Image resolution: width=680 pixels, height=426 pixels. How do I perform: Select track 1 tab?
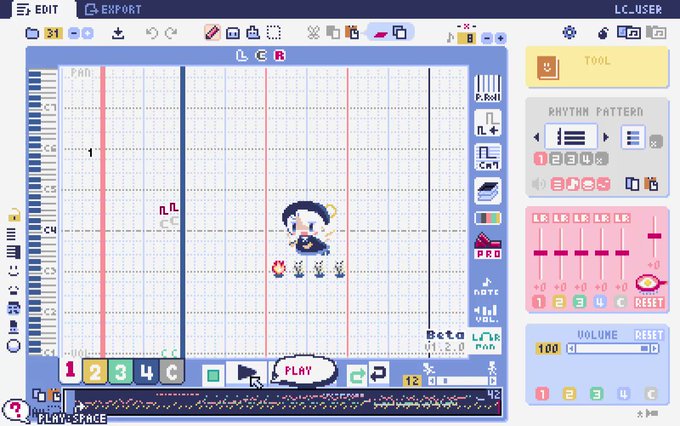[70, 371]
